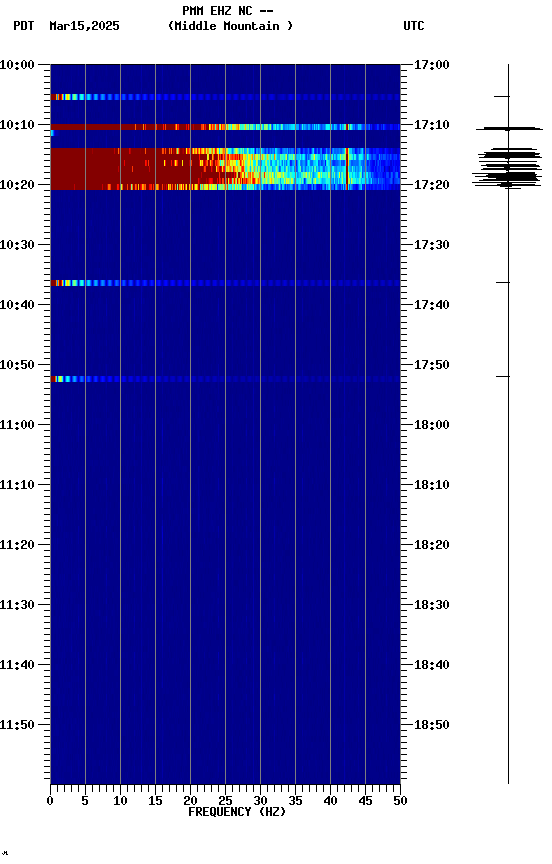This screenshot has height=864, width=552.
Task: Click the 17:40 UTC time label
Action: (432, 305)
